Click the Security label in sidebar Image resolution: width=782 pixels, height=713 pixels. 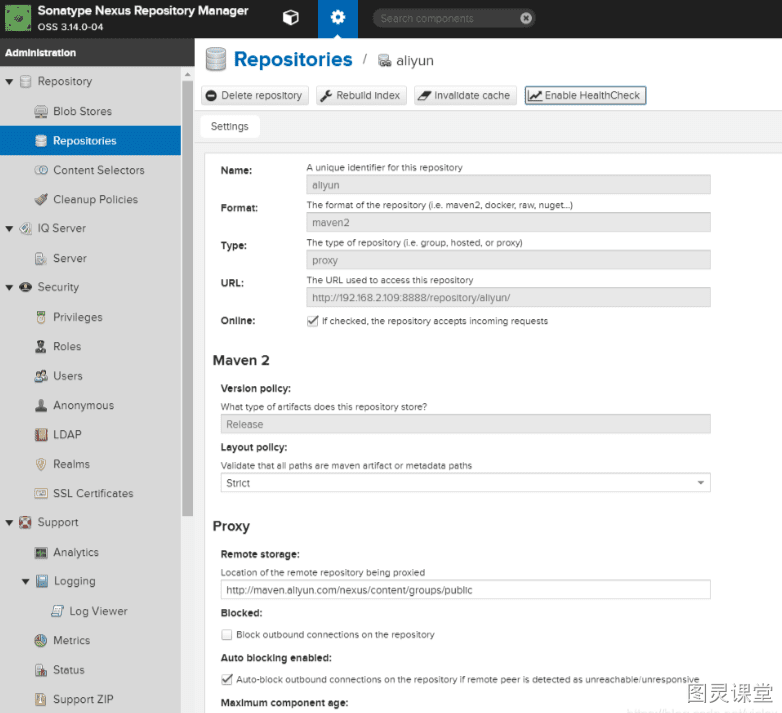click(58, 287)
